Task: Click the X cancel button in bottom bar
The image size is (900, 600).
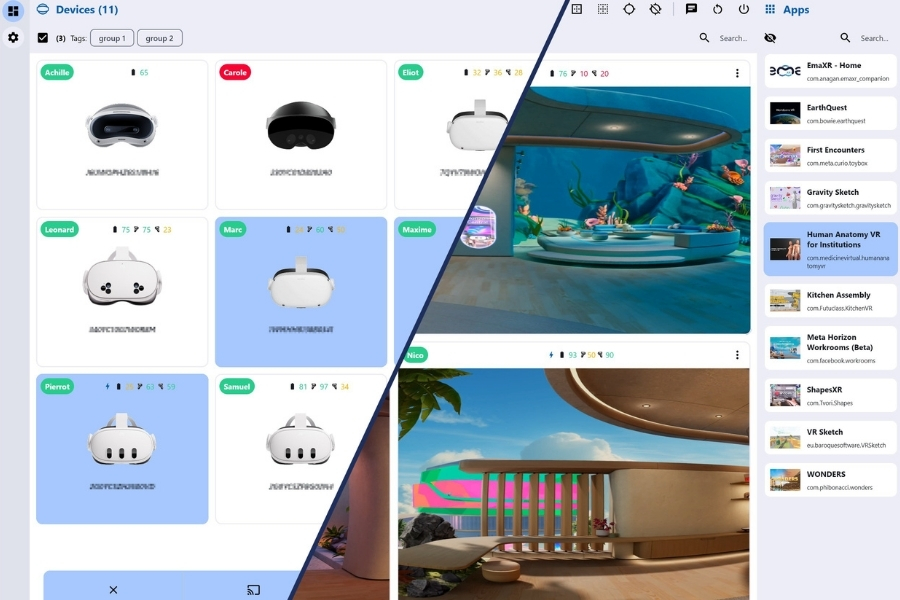Action: [x=113, y=590]
